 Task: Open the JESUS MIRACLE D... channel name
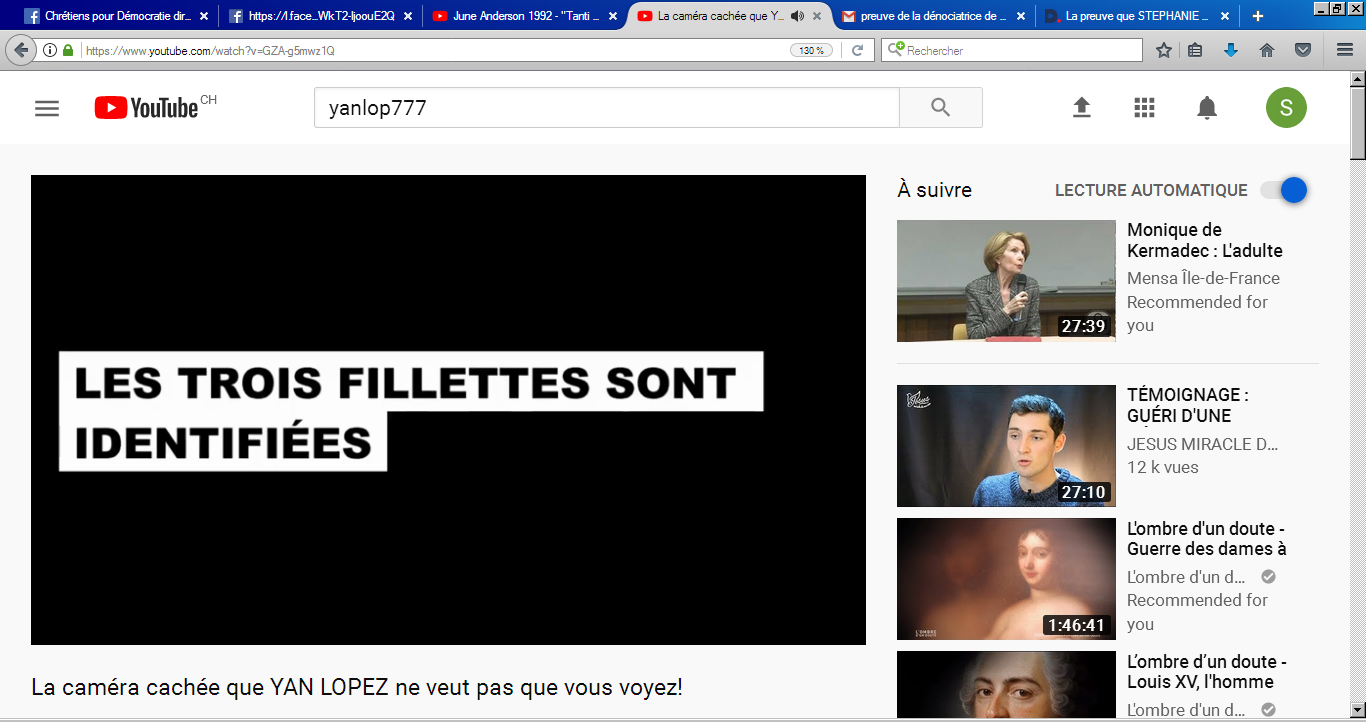[1202, 444]
